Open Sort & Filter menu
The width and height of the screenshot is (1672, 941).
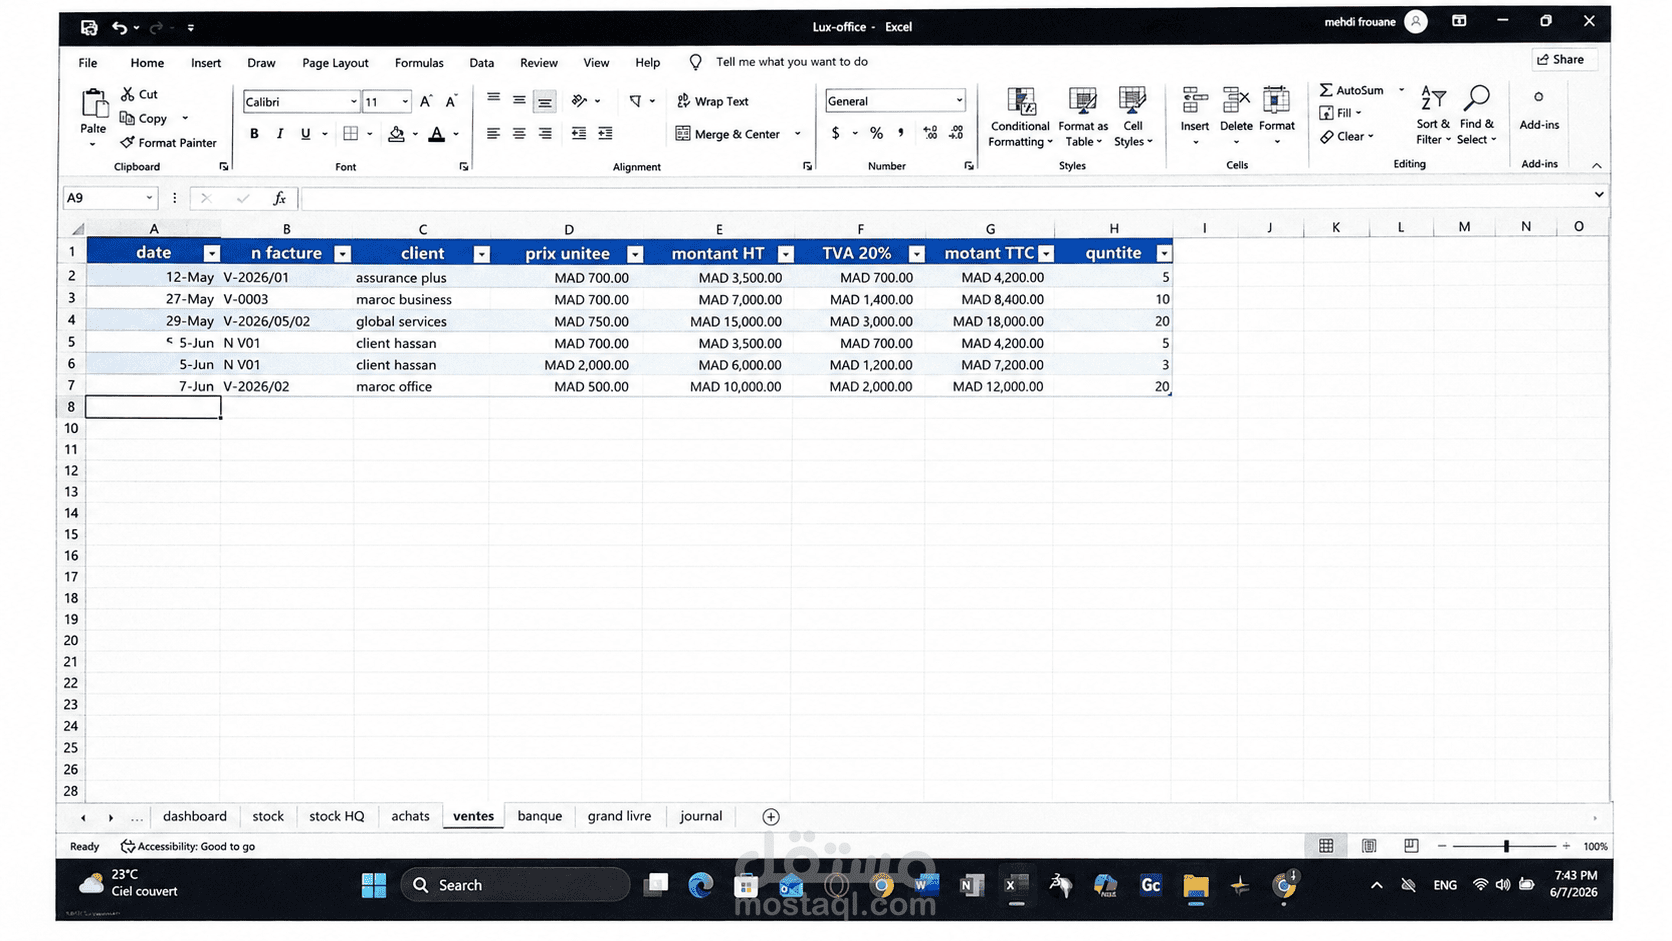point(1433,116)
